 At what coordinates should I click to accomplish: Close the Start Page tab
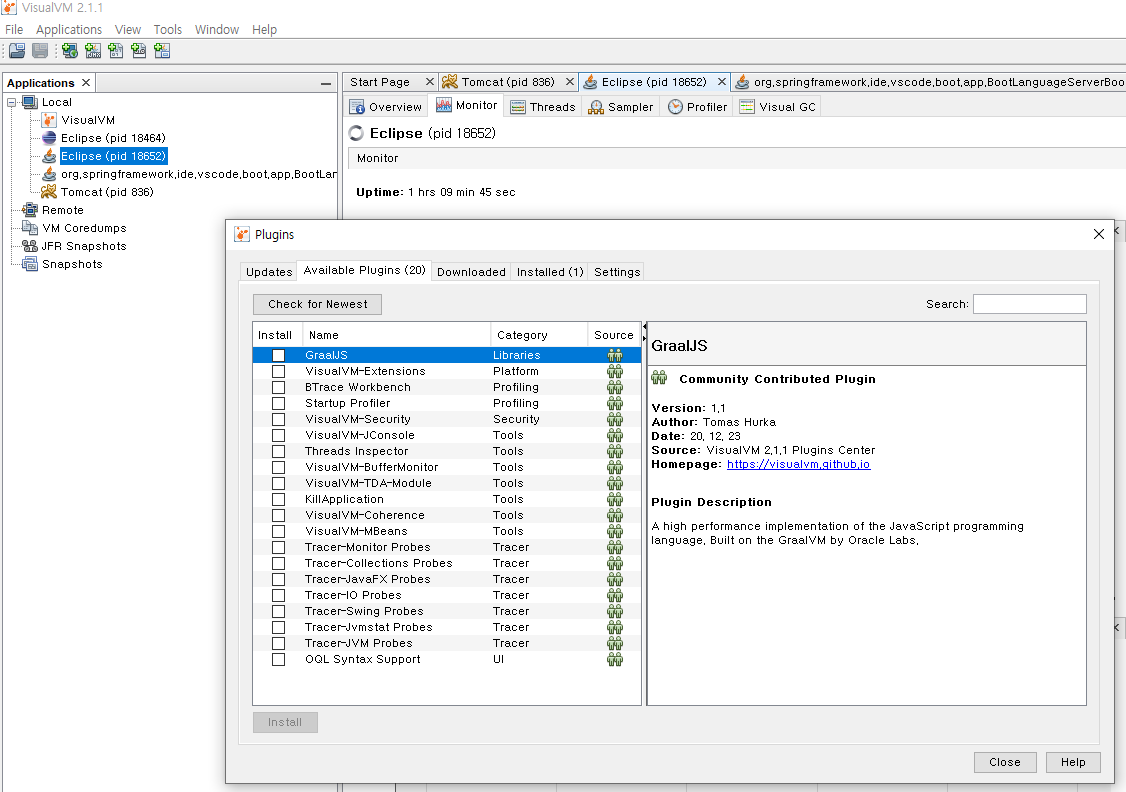429,82
